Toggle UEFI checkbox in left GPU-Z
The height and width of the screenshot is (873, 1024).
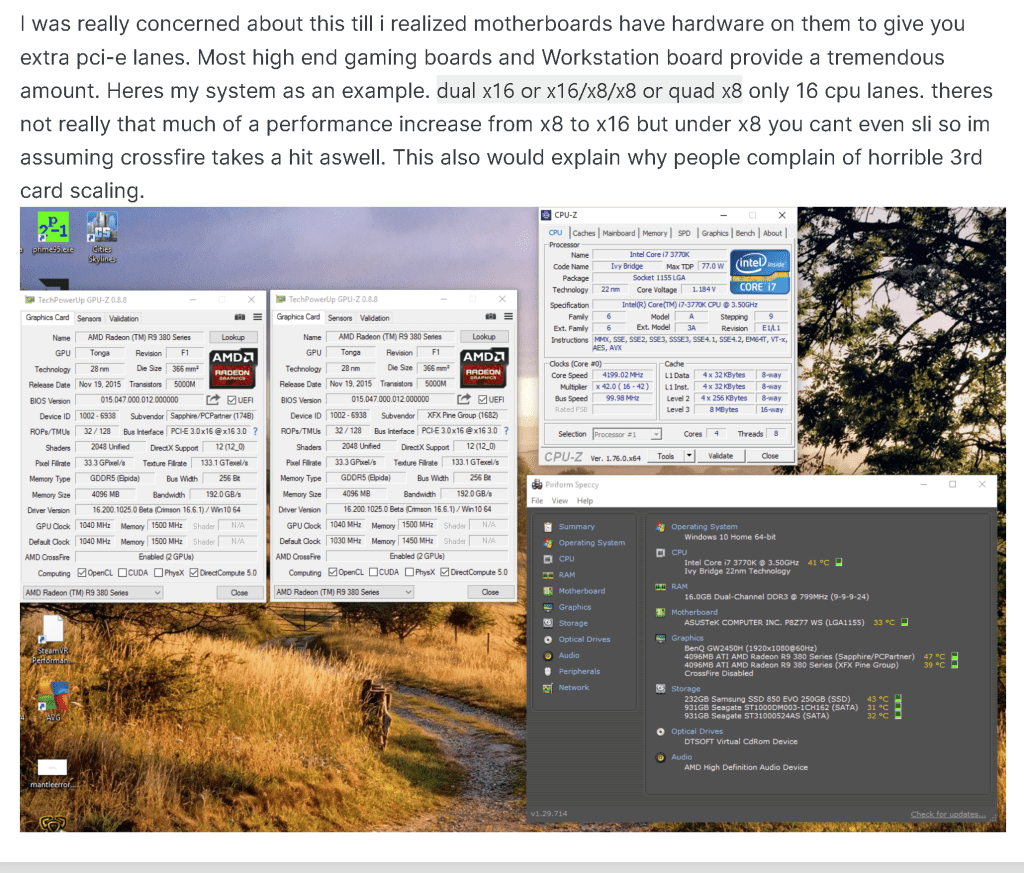tap(231, 400)
